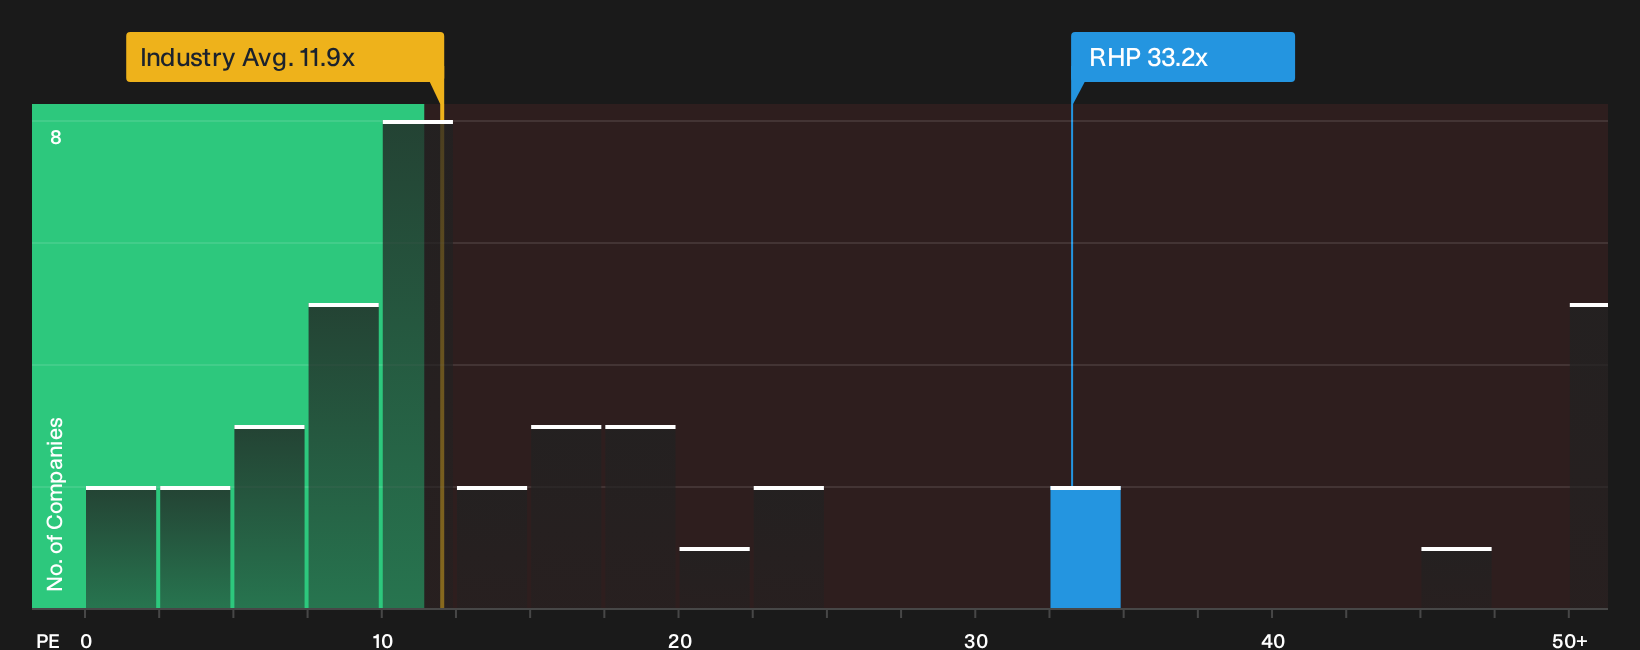This screenshot has width=1640, height=650.
Task: Click the histogram bar at PE 5
Action: pyautogui.click(x=269, y=517)
